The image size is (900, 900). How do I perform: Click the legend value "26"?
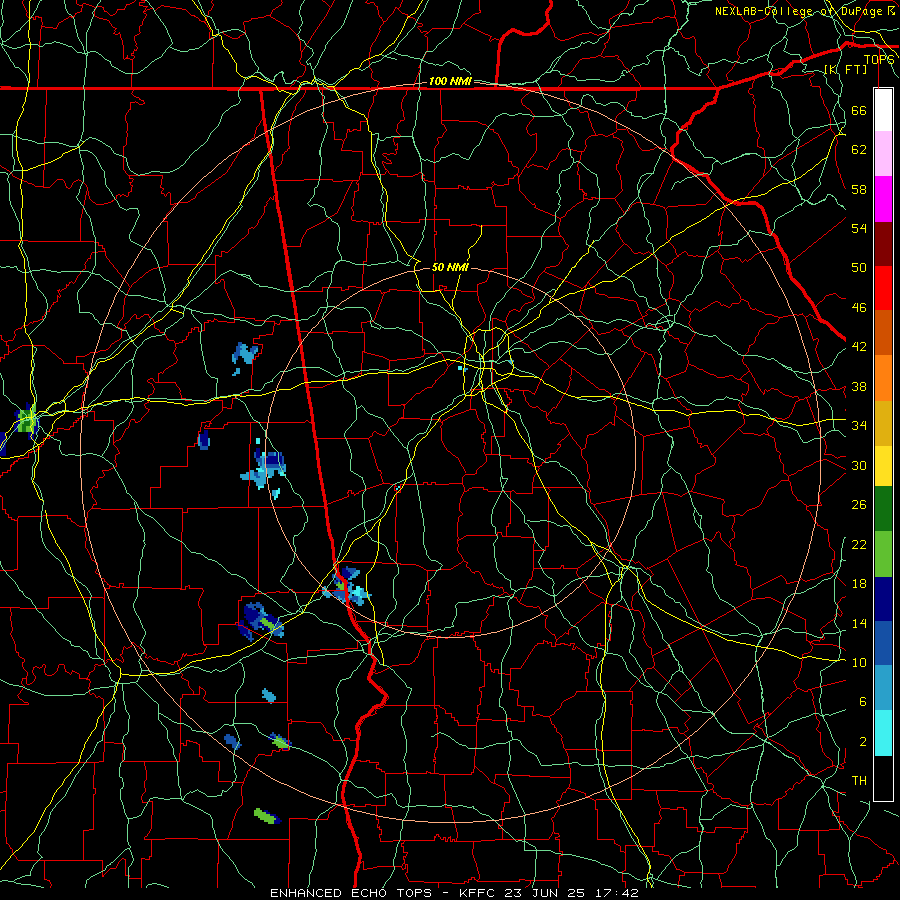point(859,505)
